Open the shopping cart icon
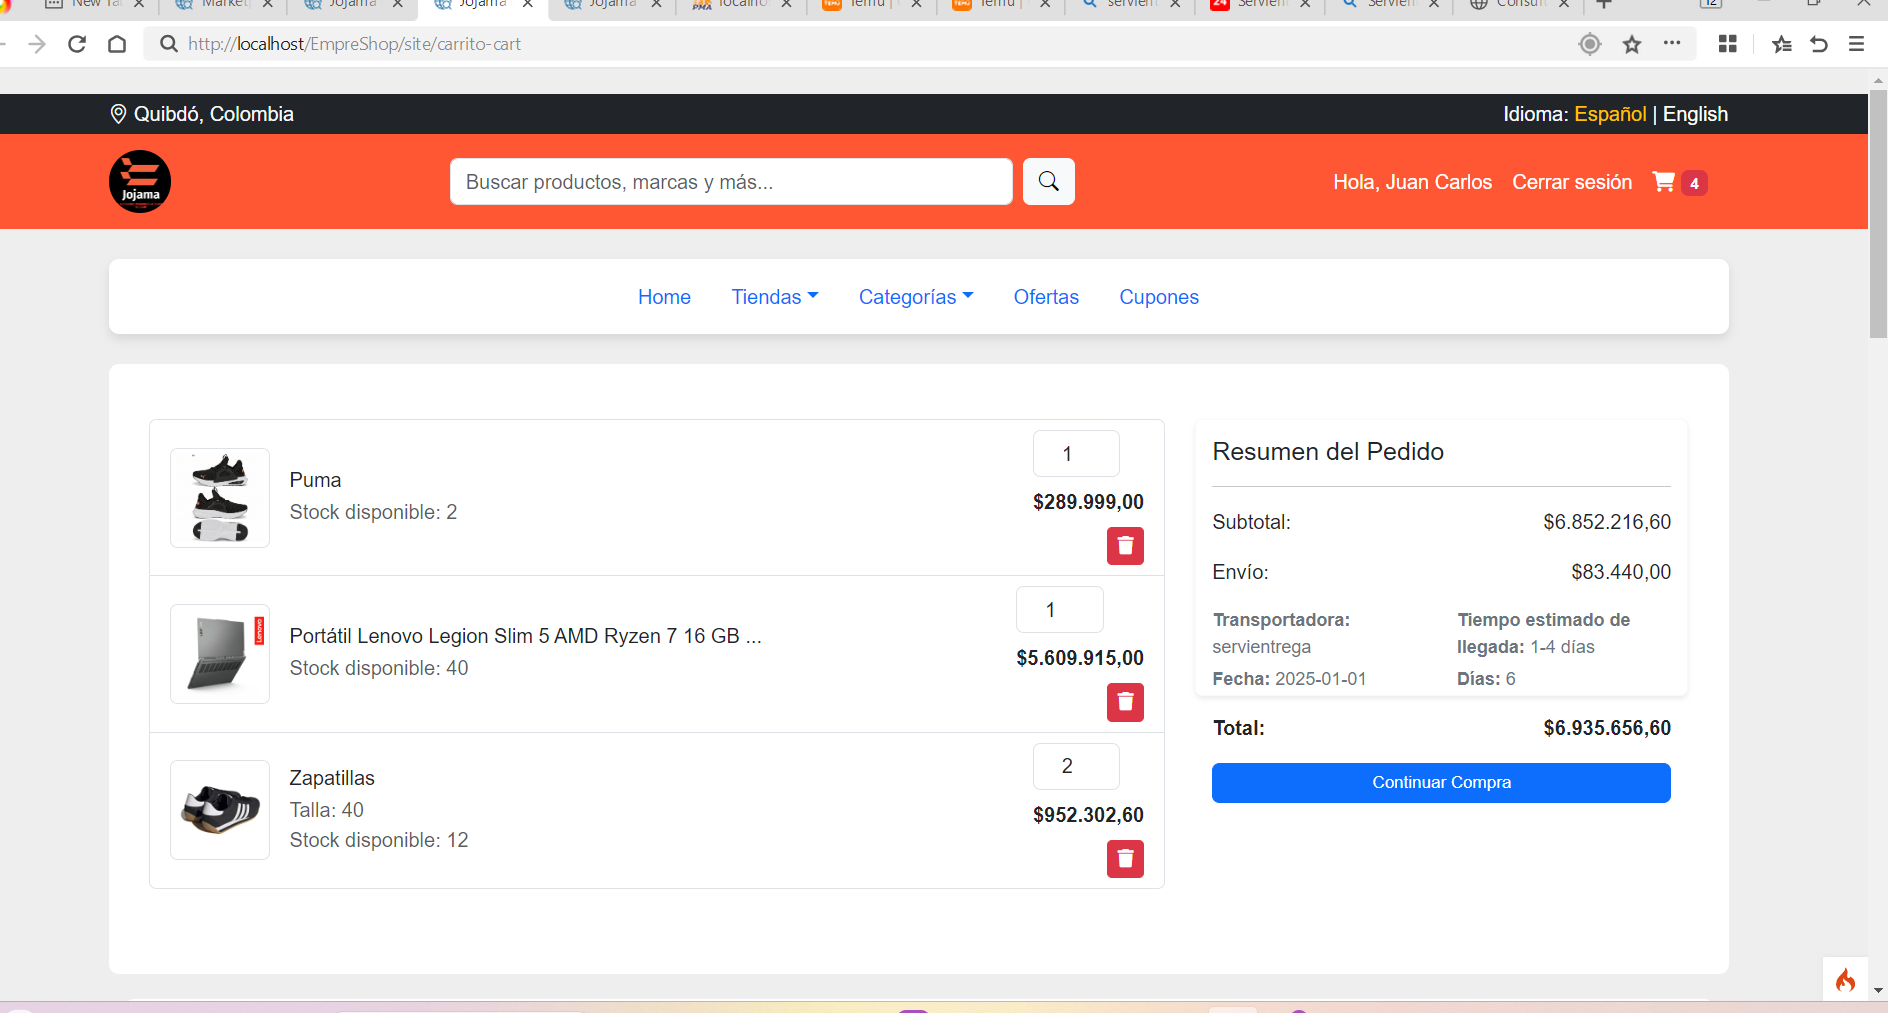 [1664, 182]
